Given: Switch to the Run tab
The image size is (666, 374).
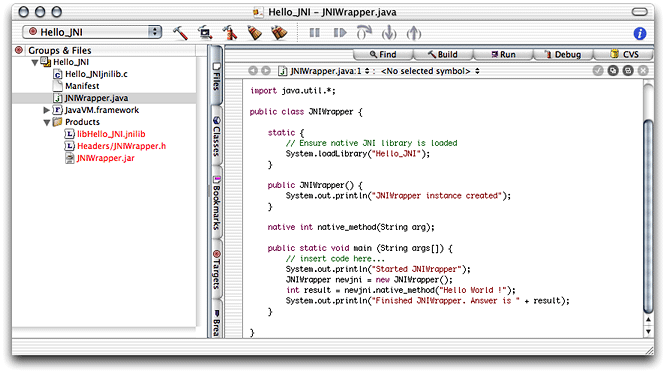Looking at the screenshot, I should pos(503,54).
